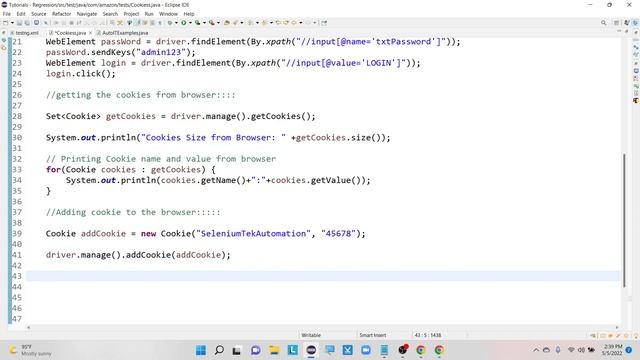Open the New wizard dropdown arrow
Image resolution: width=640 pixels, height=360 pixels.
12,23
